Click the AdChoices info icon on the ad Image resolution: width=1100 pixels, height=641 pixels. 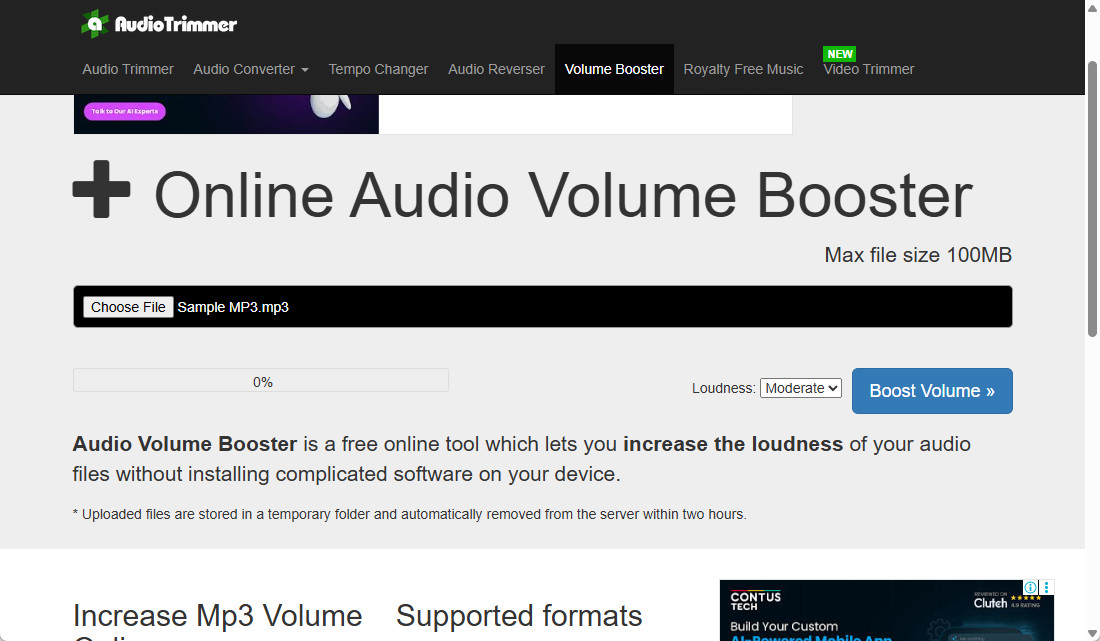1030,587
